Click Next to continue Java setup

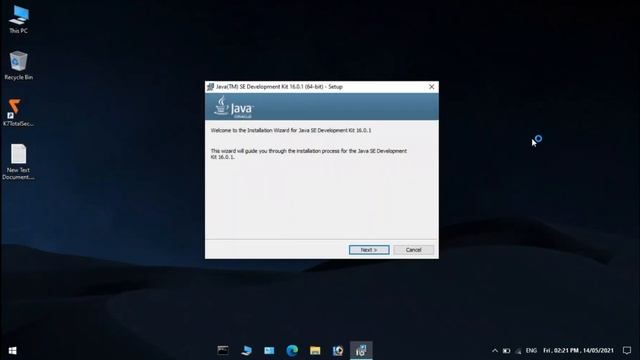tap(369, 250)
